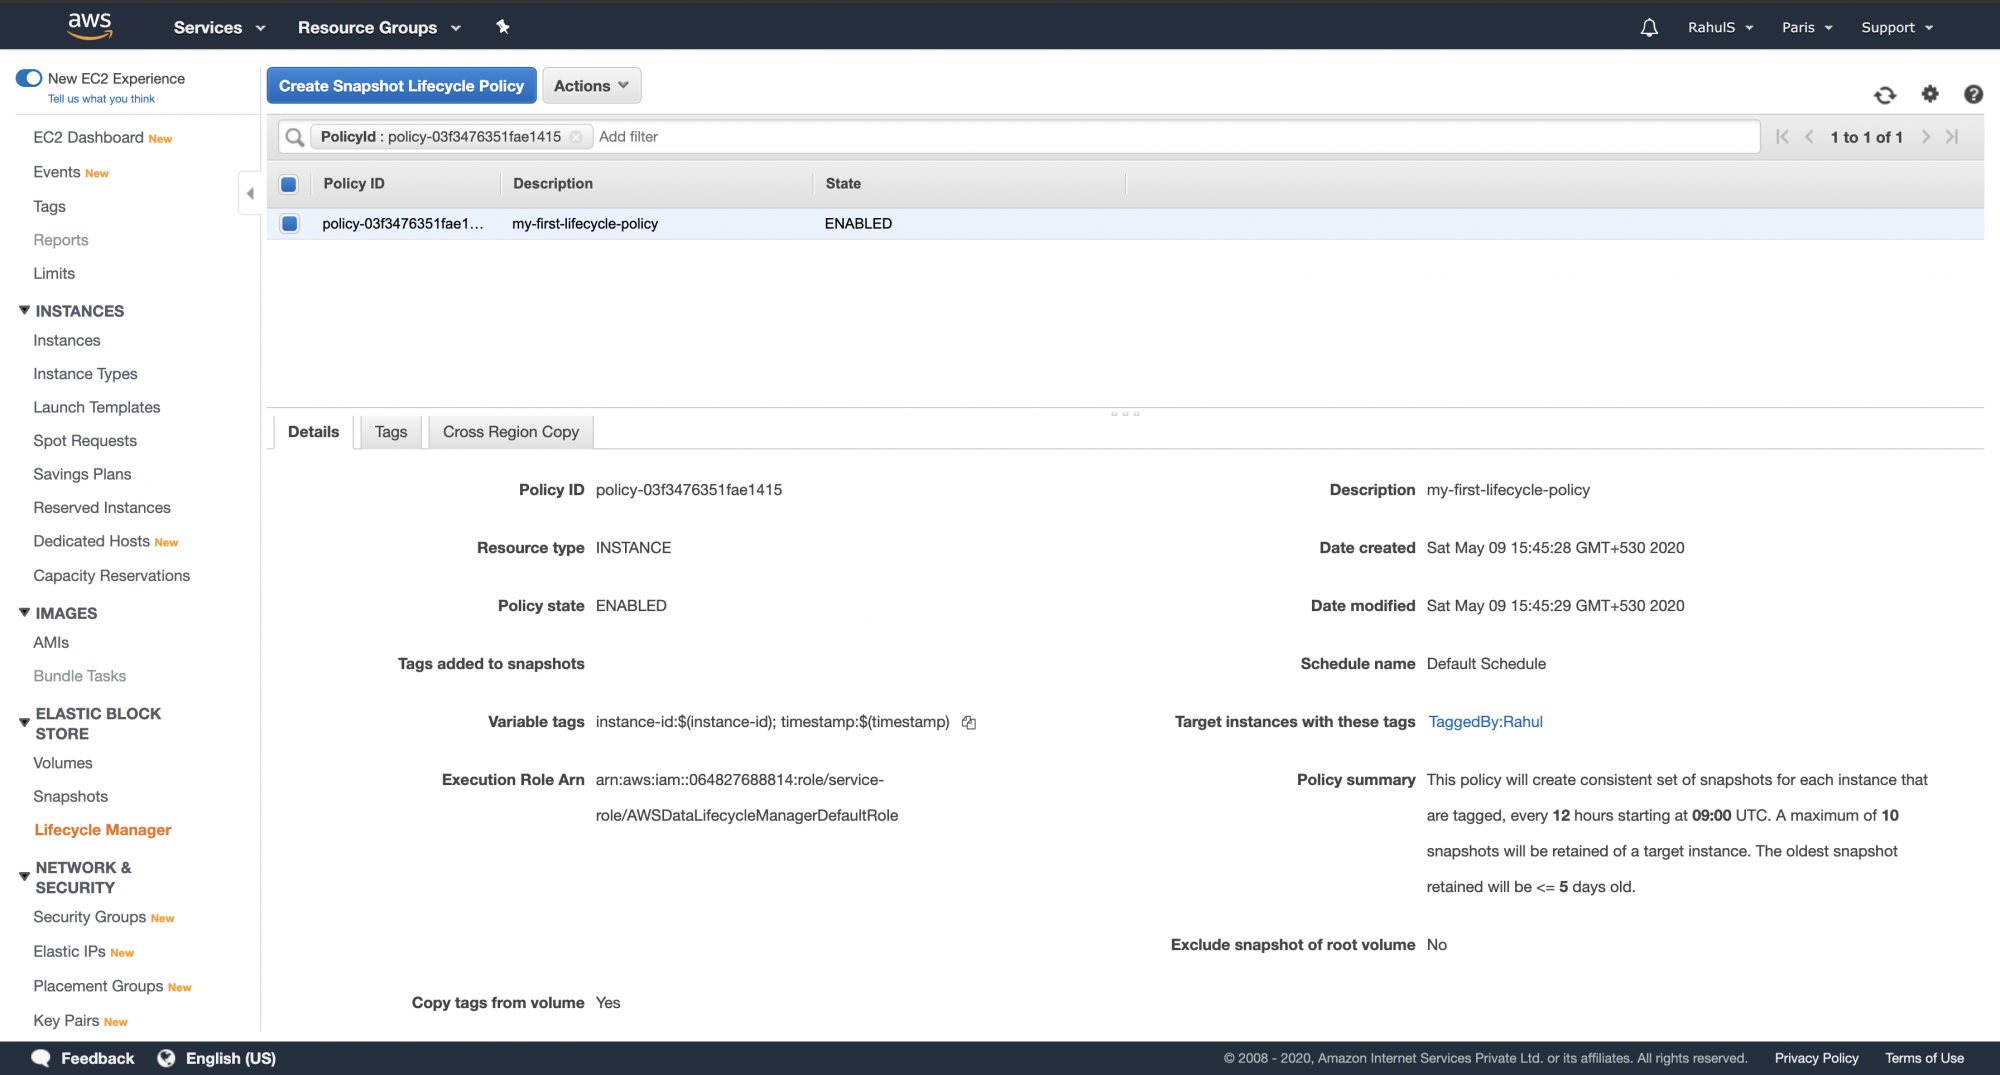
Task: Click the search magnifier in the filter bar
Action: tap(294, 137)
